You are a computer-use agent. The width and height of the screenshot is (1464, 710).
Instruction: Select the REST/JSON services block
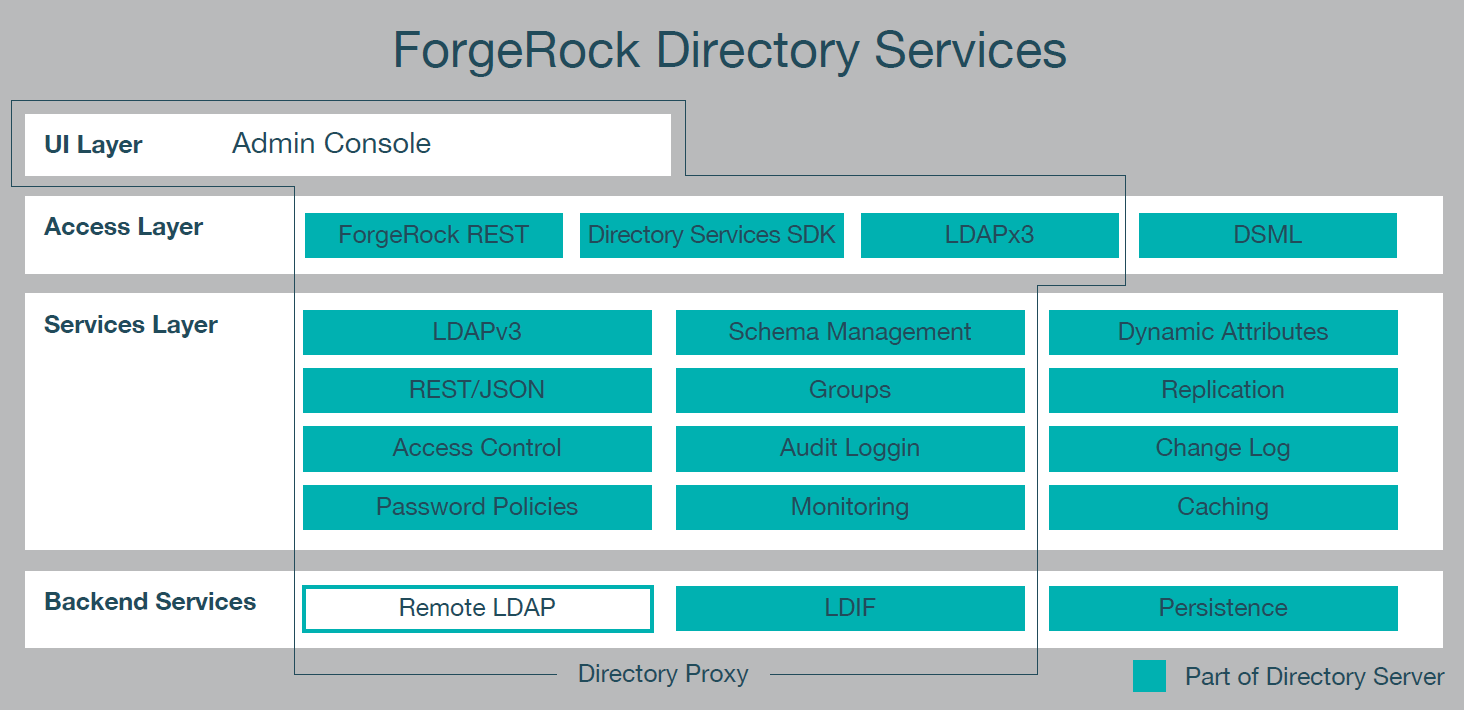(477, 390)
